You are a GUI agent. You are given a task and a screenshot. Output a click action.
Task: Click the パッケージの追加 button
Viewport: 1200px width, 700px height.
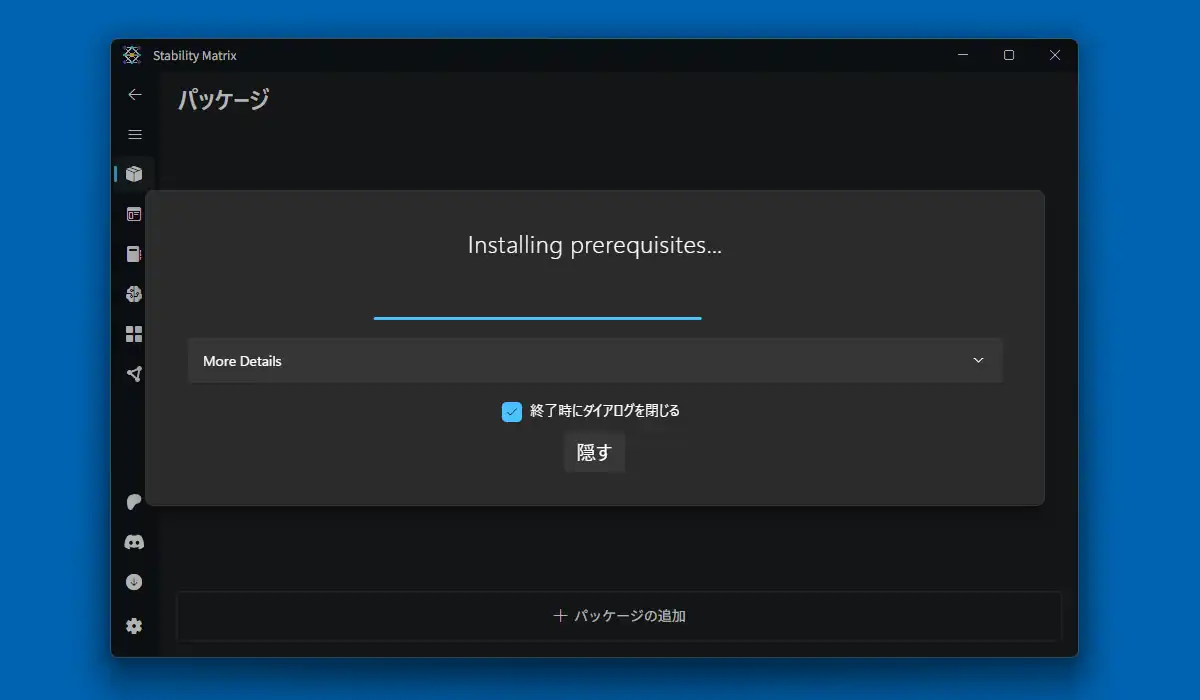[x=619, y=616]
